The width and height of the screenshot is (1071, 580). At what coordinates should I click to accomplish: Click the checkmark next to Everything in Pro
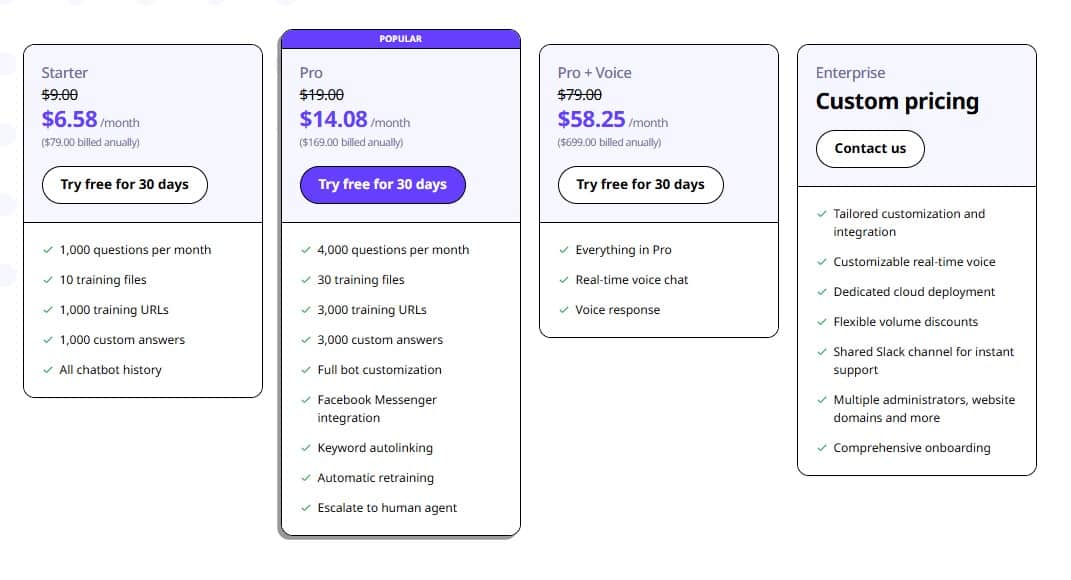[x=563, y=250]
